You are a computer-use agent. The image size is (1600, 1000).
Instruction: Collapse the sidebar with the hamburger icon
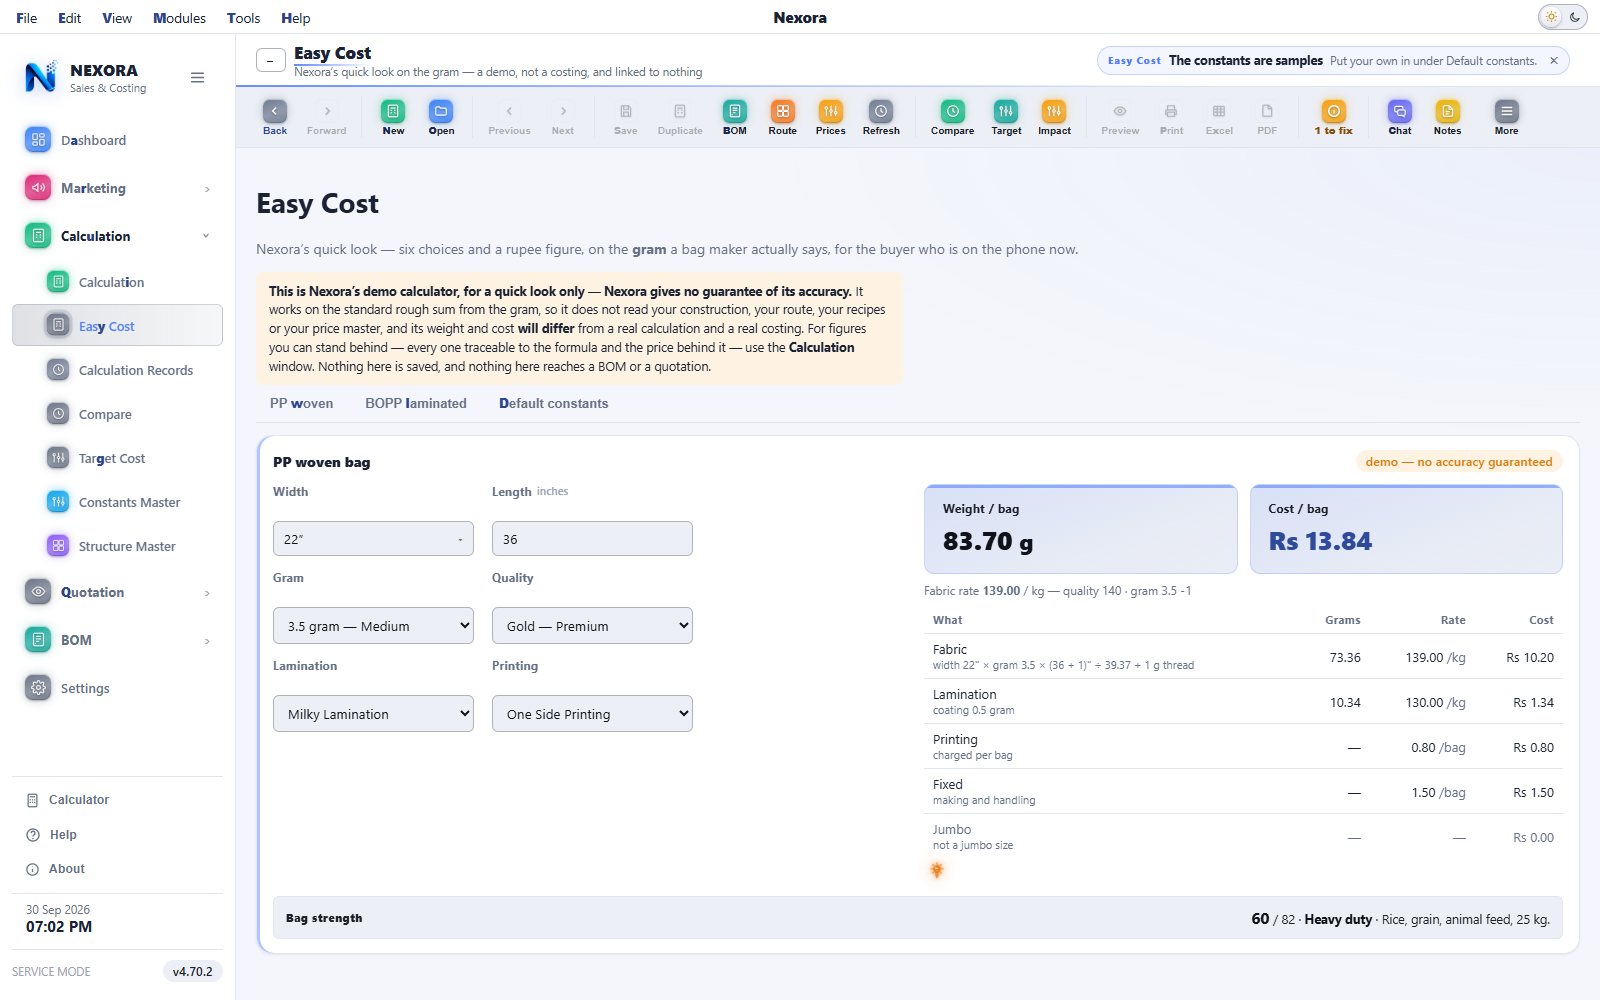(197, 78)
